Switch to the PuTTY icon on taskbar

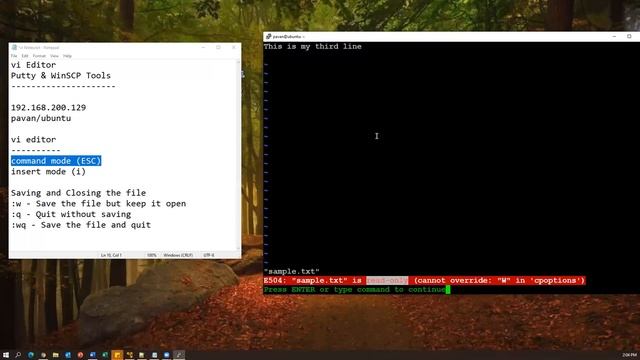pos(179,355)
